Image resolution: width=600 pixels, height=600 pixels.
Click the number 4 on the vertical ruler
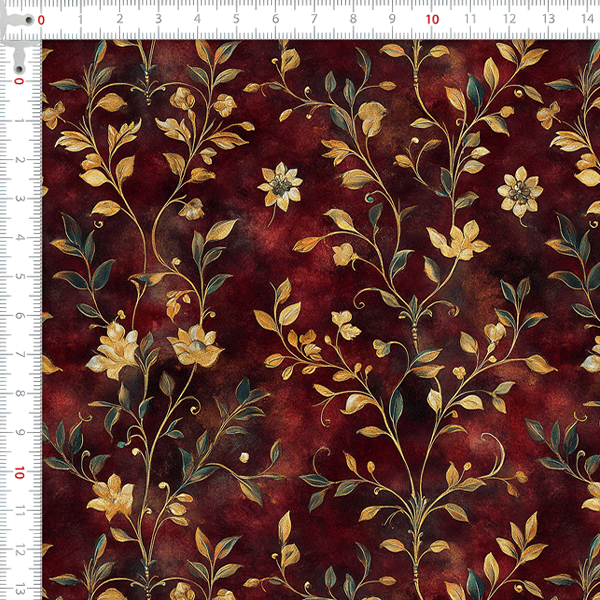pyautogui.click(x=20, y=238)
